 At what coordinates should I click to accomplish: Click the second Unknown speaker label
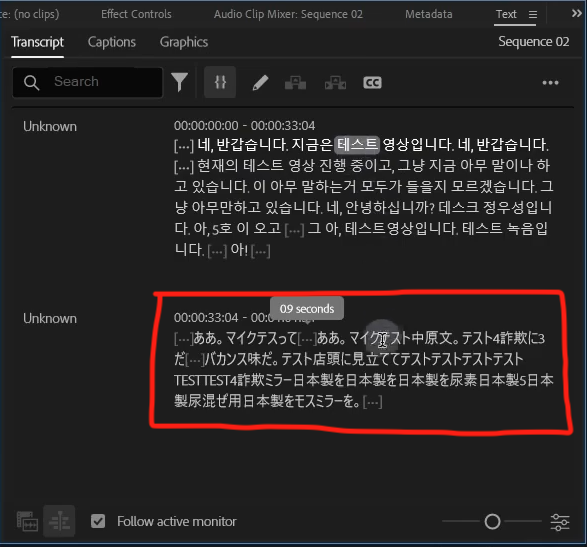[x=50, y=319]
